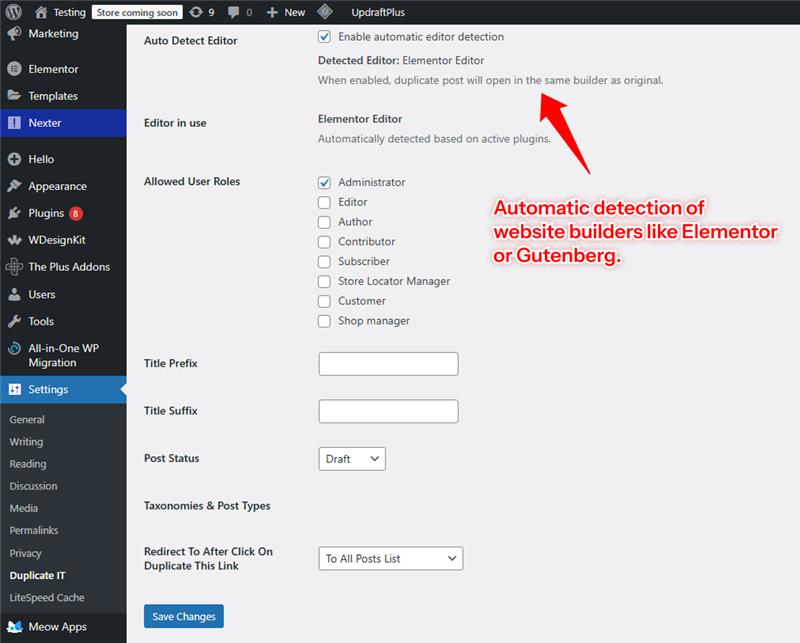Click the Save Changes button
This screenshot has width=800, height=643.
click(x=184, y=616)
